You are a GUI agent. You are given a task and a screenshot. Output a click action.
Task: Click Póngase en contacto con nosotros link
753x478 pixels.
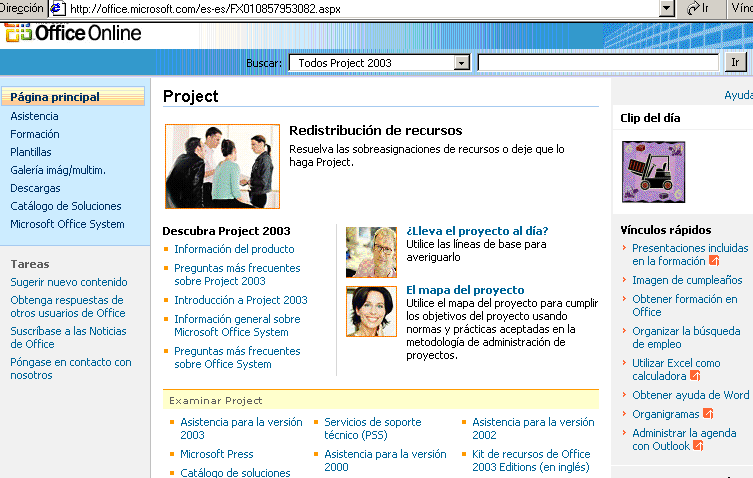pos(71,369)
